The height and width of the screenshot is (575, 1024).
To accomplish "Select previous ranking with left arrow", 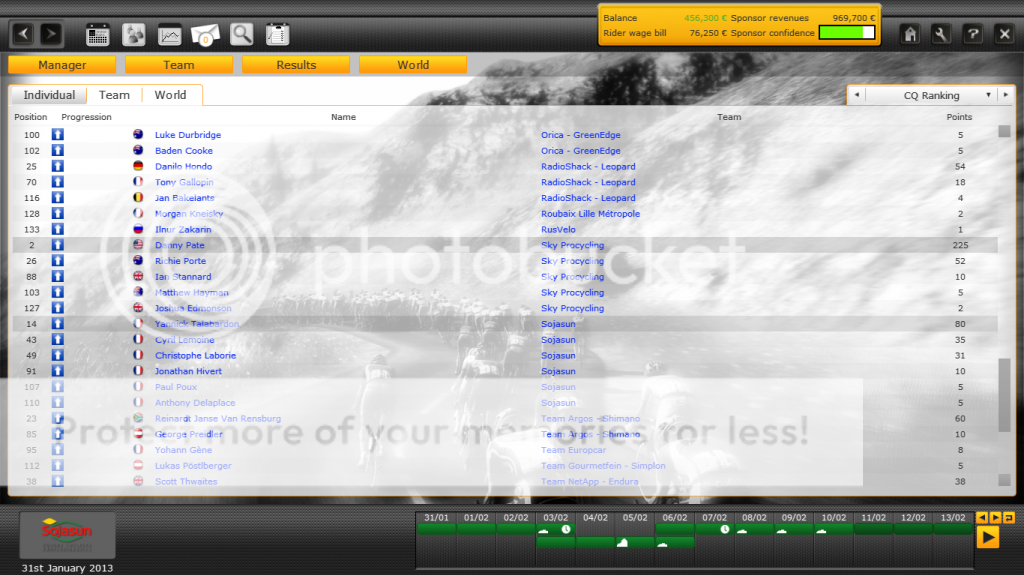I will coord(857,95).
